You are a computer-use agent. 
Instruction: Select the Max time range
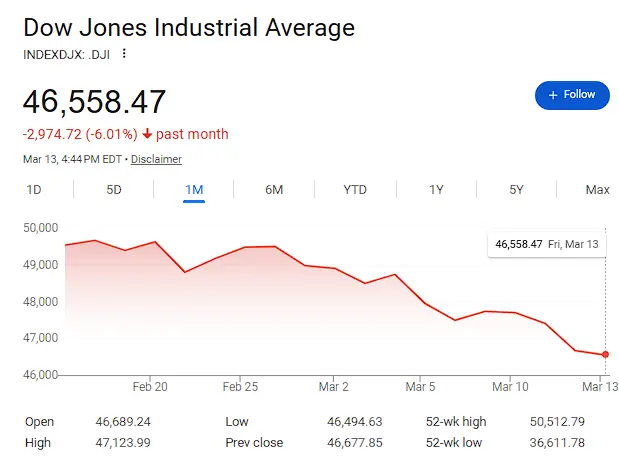pos(597,190)
